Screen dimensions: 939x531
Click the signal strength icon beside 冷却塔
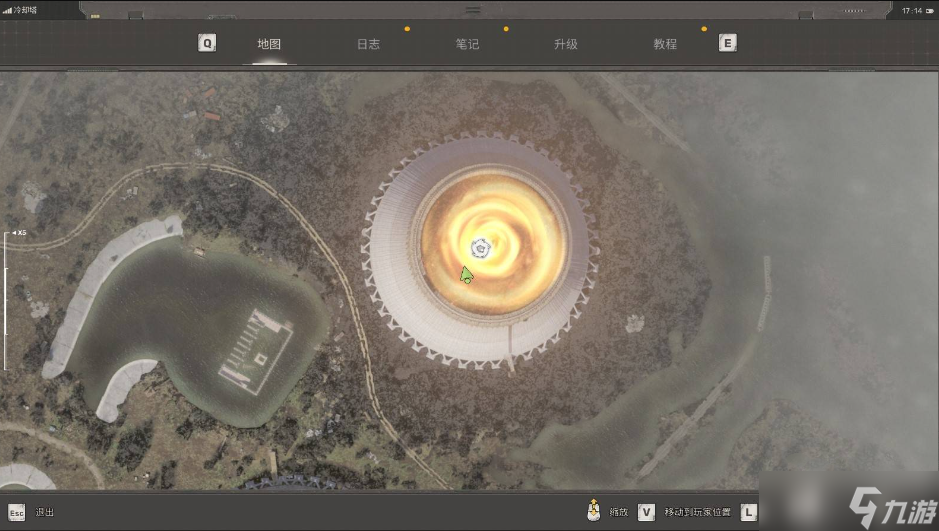pos(7,10)
